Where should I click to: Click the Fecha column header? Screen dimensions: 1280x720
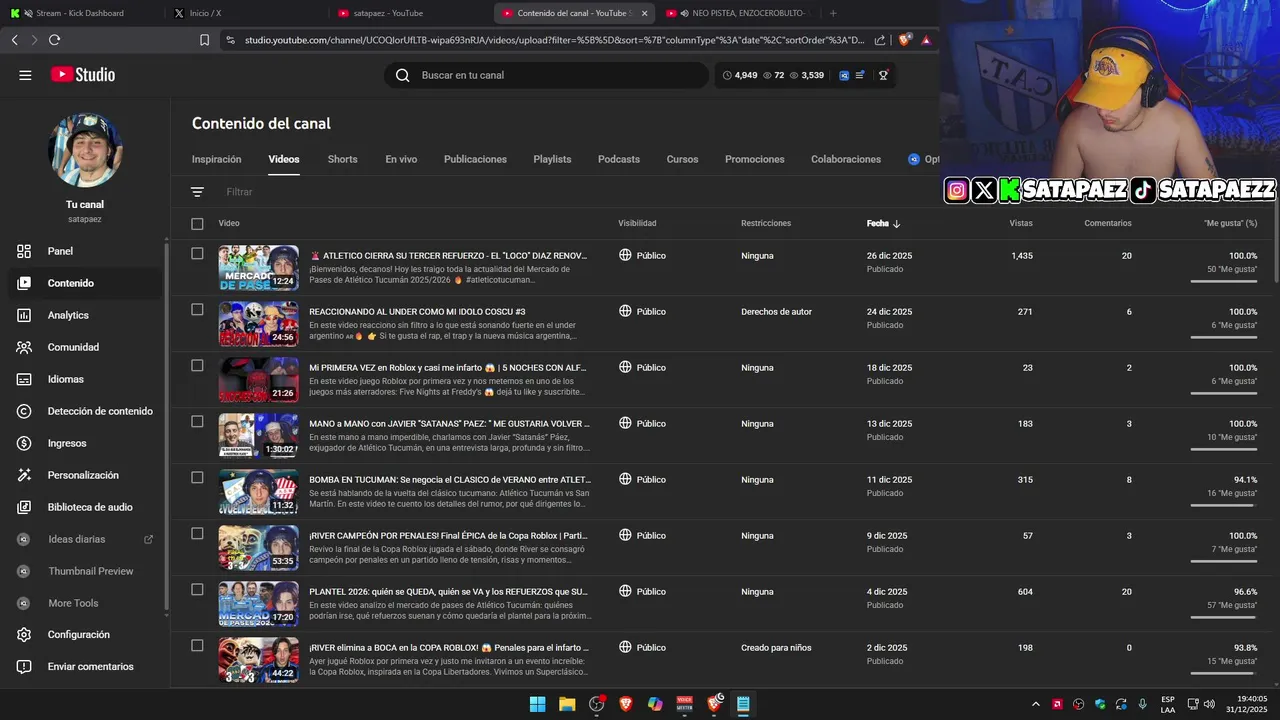point(883,224)
